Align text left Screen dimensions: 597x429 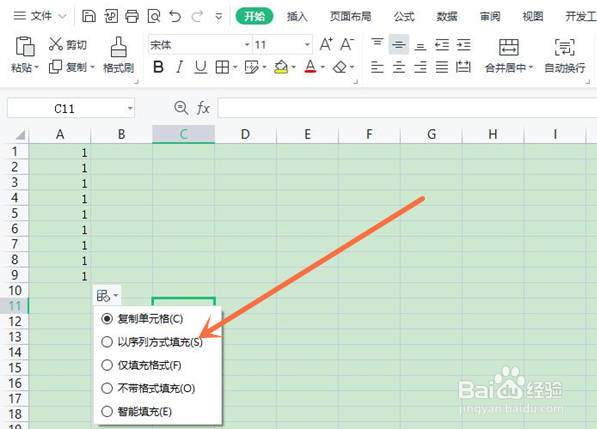[x=377, y=67]
